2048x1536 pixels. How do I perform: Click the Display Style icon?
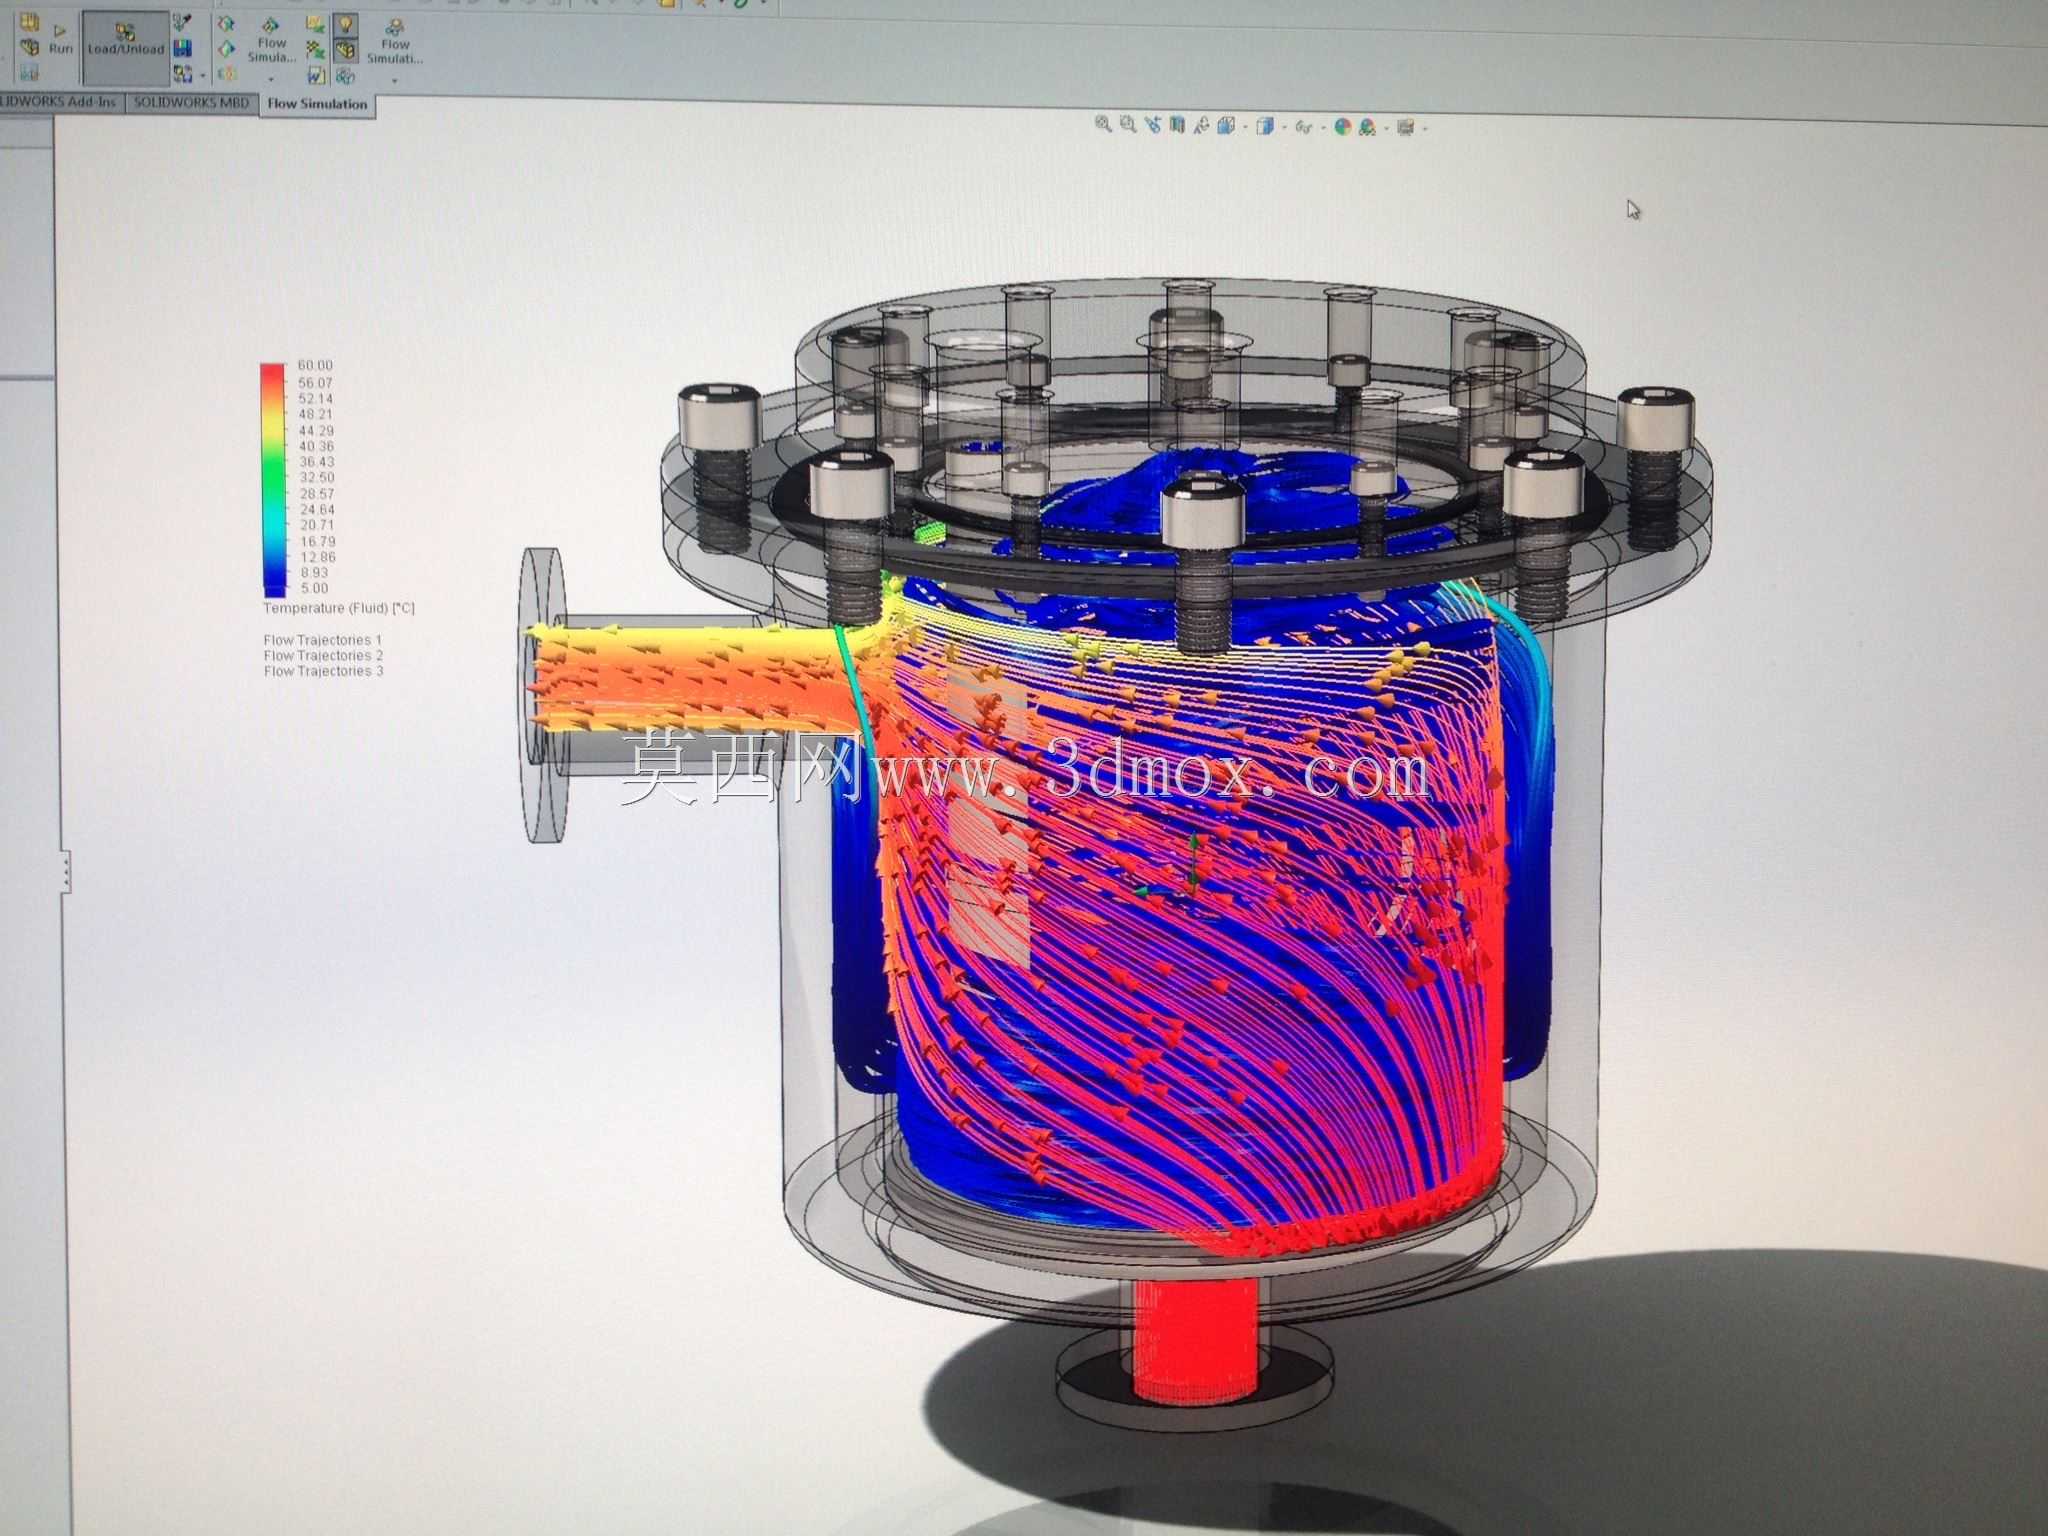click(x=1265, y=127)
